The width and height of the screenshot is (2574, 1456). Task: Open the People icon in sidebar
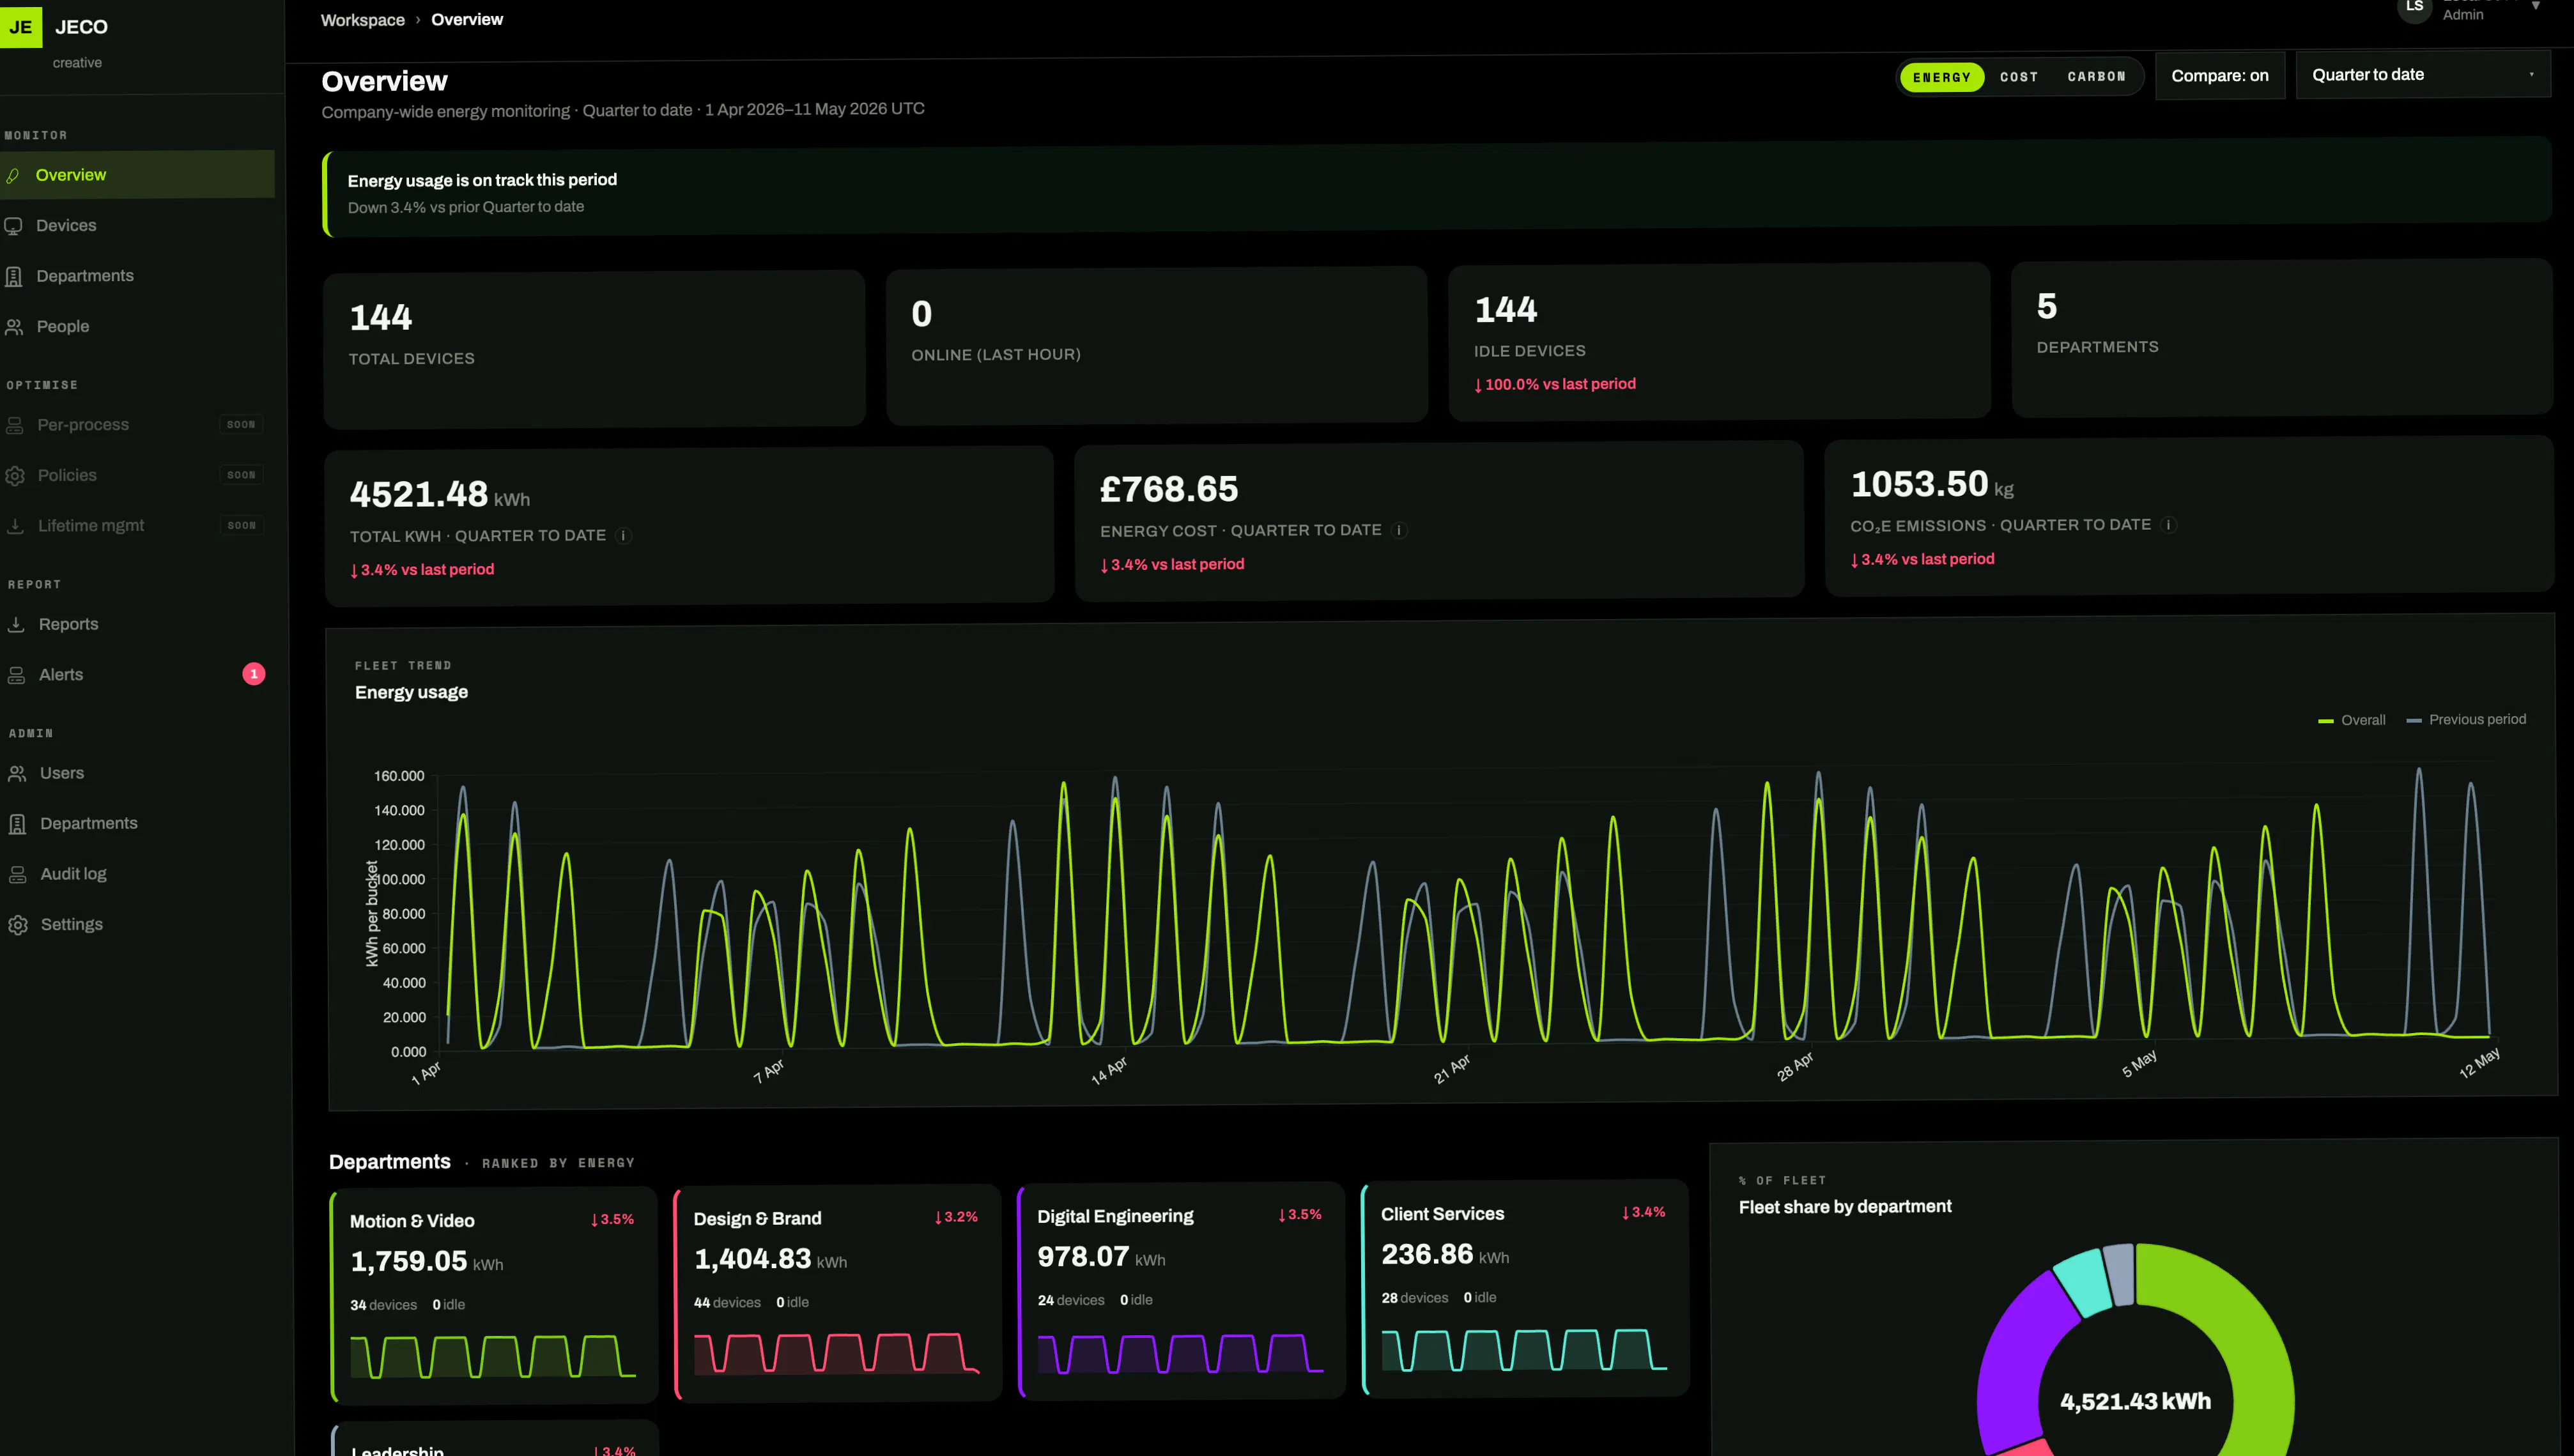tap(14, 327)
